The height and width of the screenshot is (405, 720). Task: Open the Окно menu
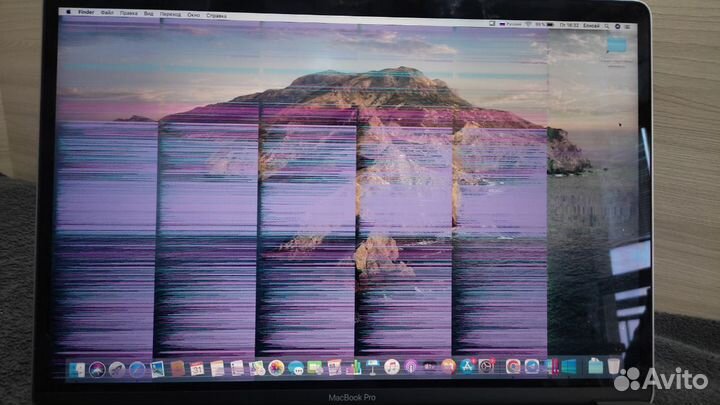click(194, 15)
